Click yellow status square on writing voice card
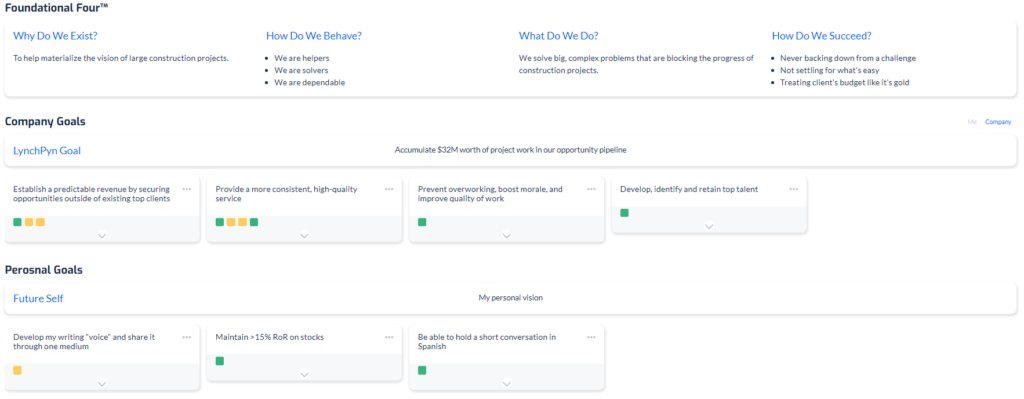The width and height of the screenshot is (1024, 399). point(18,370)
